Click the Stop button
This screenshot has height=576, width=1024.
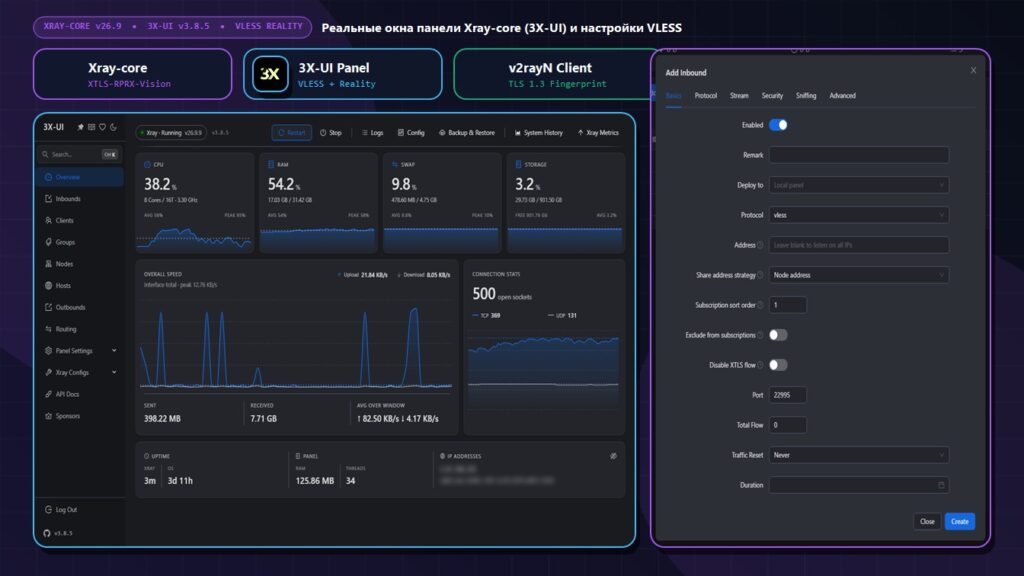(x=330, y=133)
